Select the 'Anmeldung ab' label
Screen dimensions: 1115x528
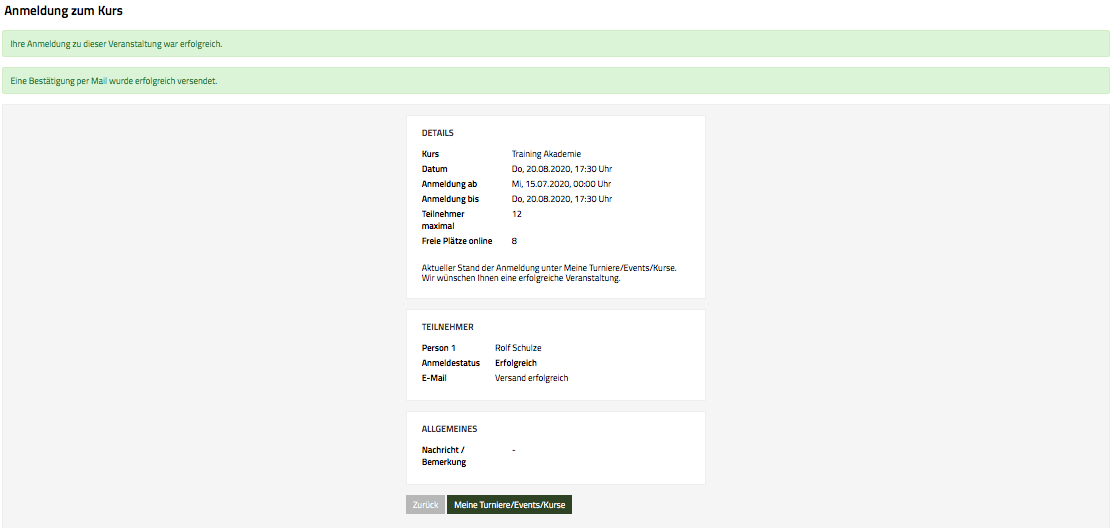click(x=449, y=184)
